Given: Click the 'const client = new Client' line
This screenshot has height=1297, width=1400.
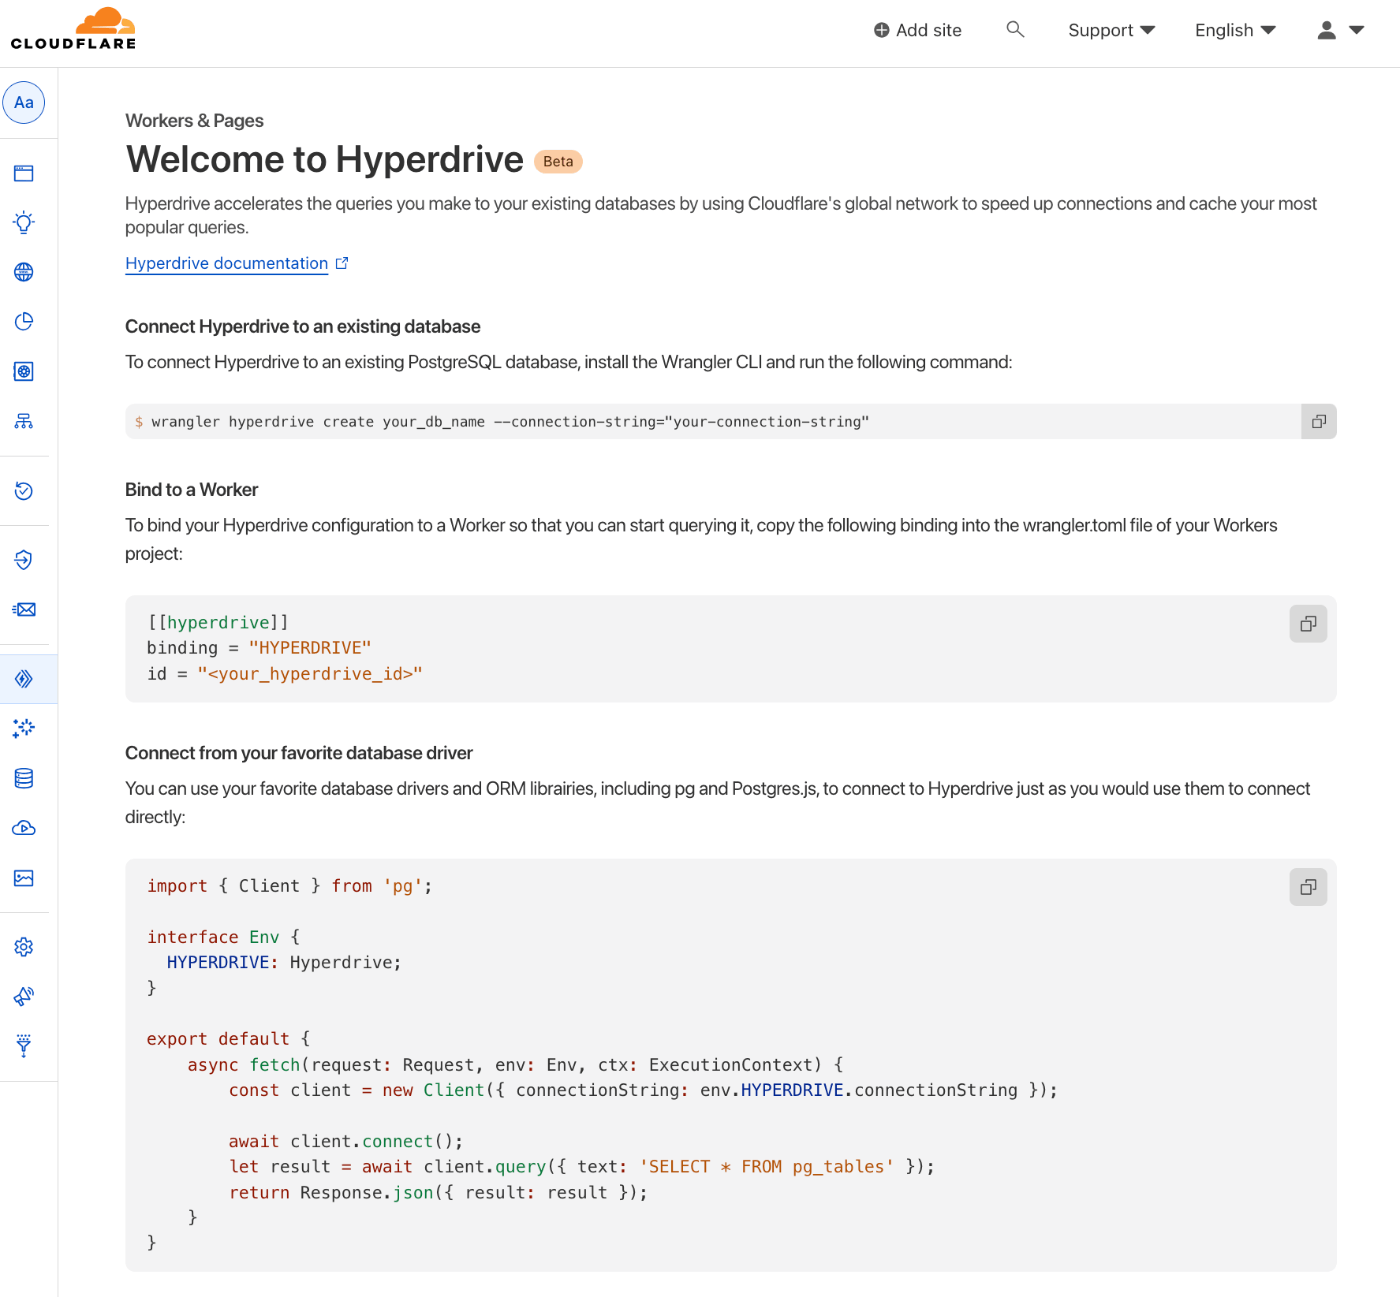Looking at the screenshot, I should coord(643,1090).
